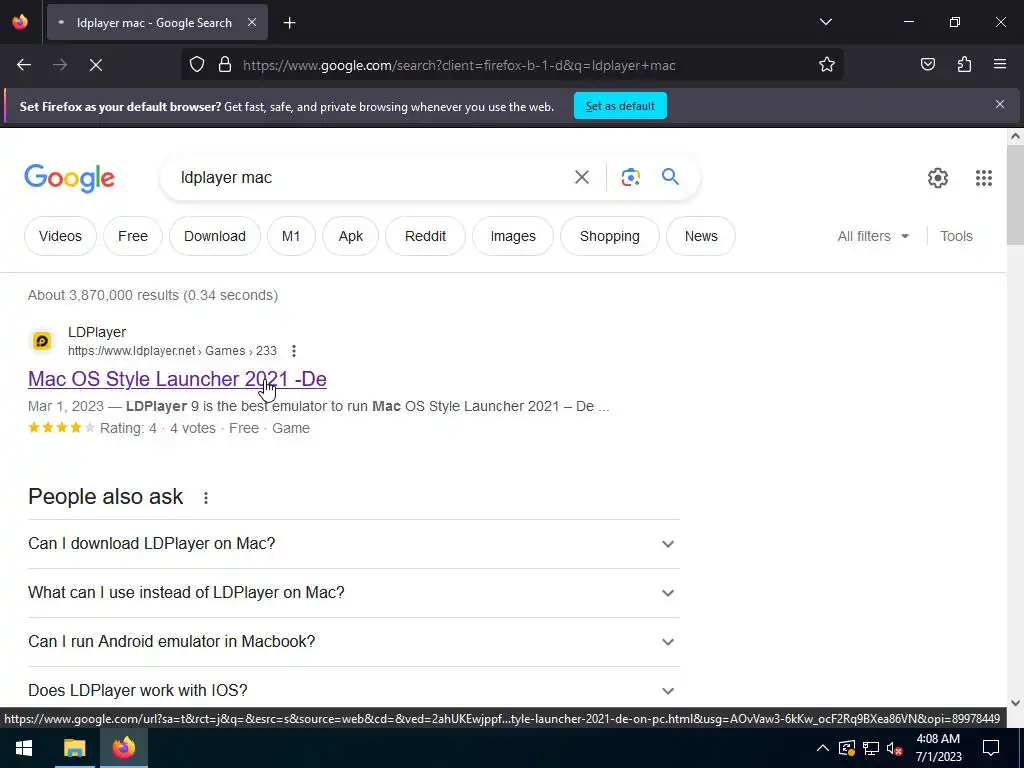Switch to Shopping results
This screenshot has height=768, width=1024.
(x=609, y=236)
